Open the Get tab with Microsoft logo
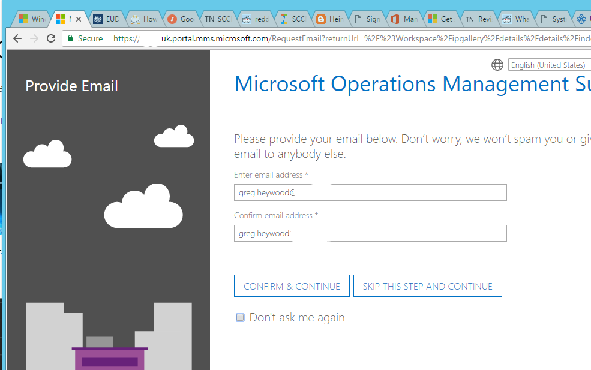Screen dimensions: 591x370 point(441,19)
